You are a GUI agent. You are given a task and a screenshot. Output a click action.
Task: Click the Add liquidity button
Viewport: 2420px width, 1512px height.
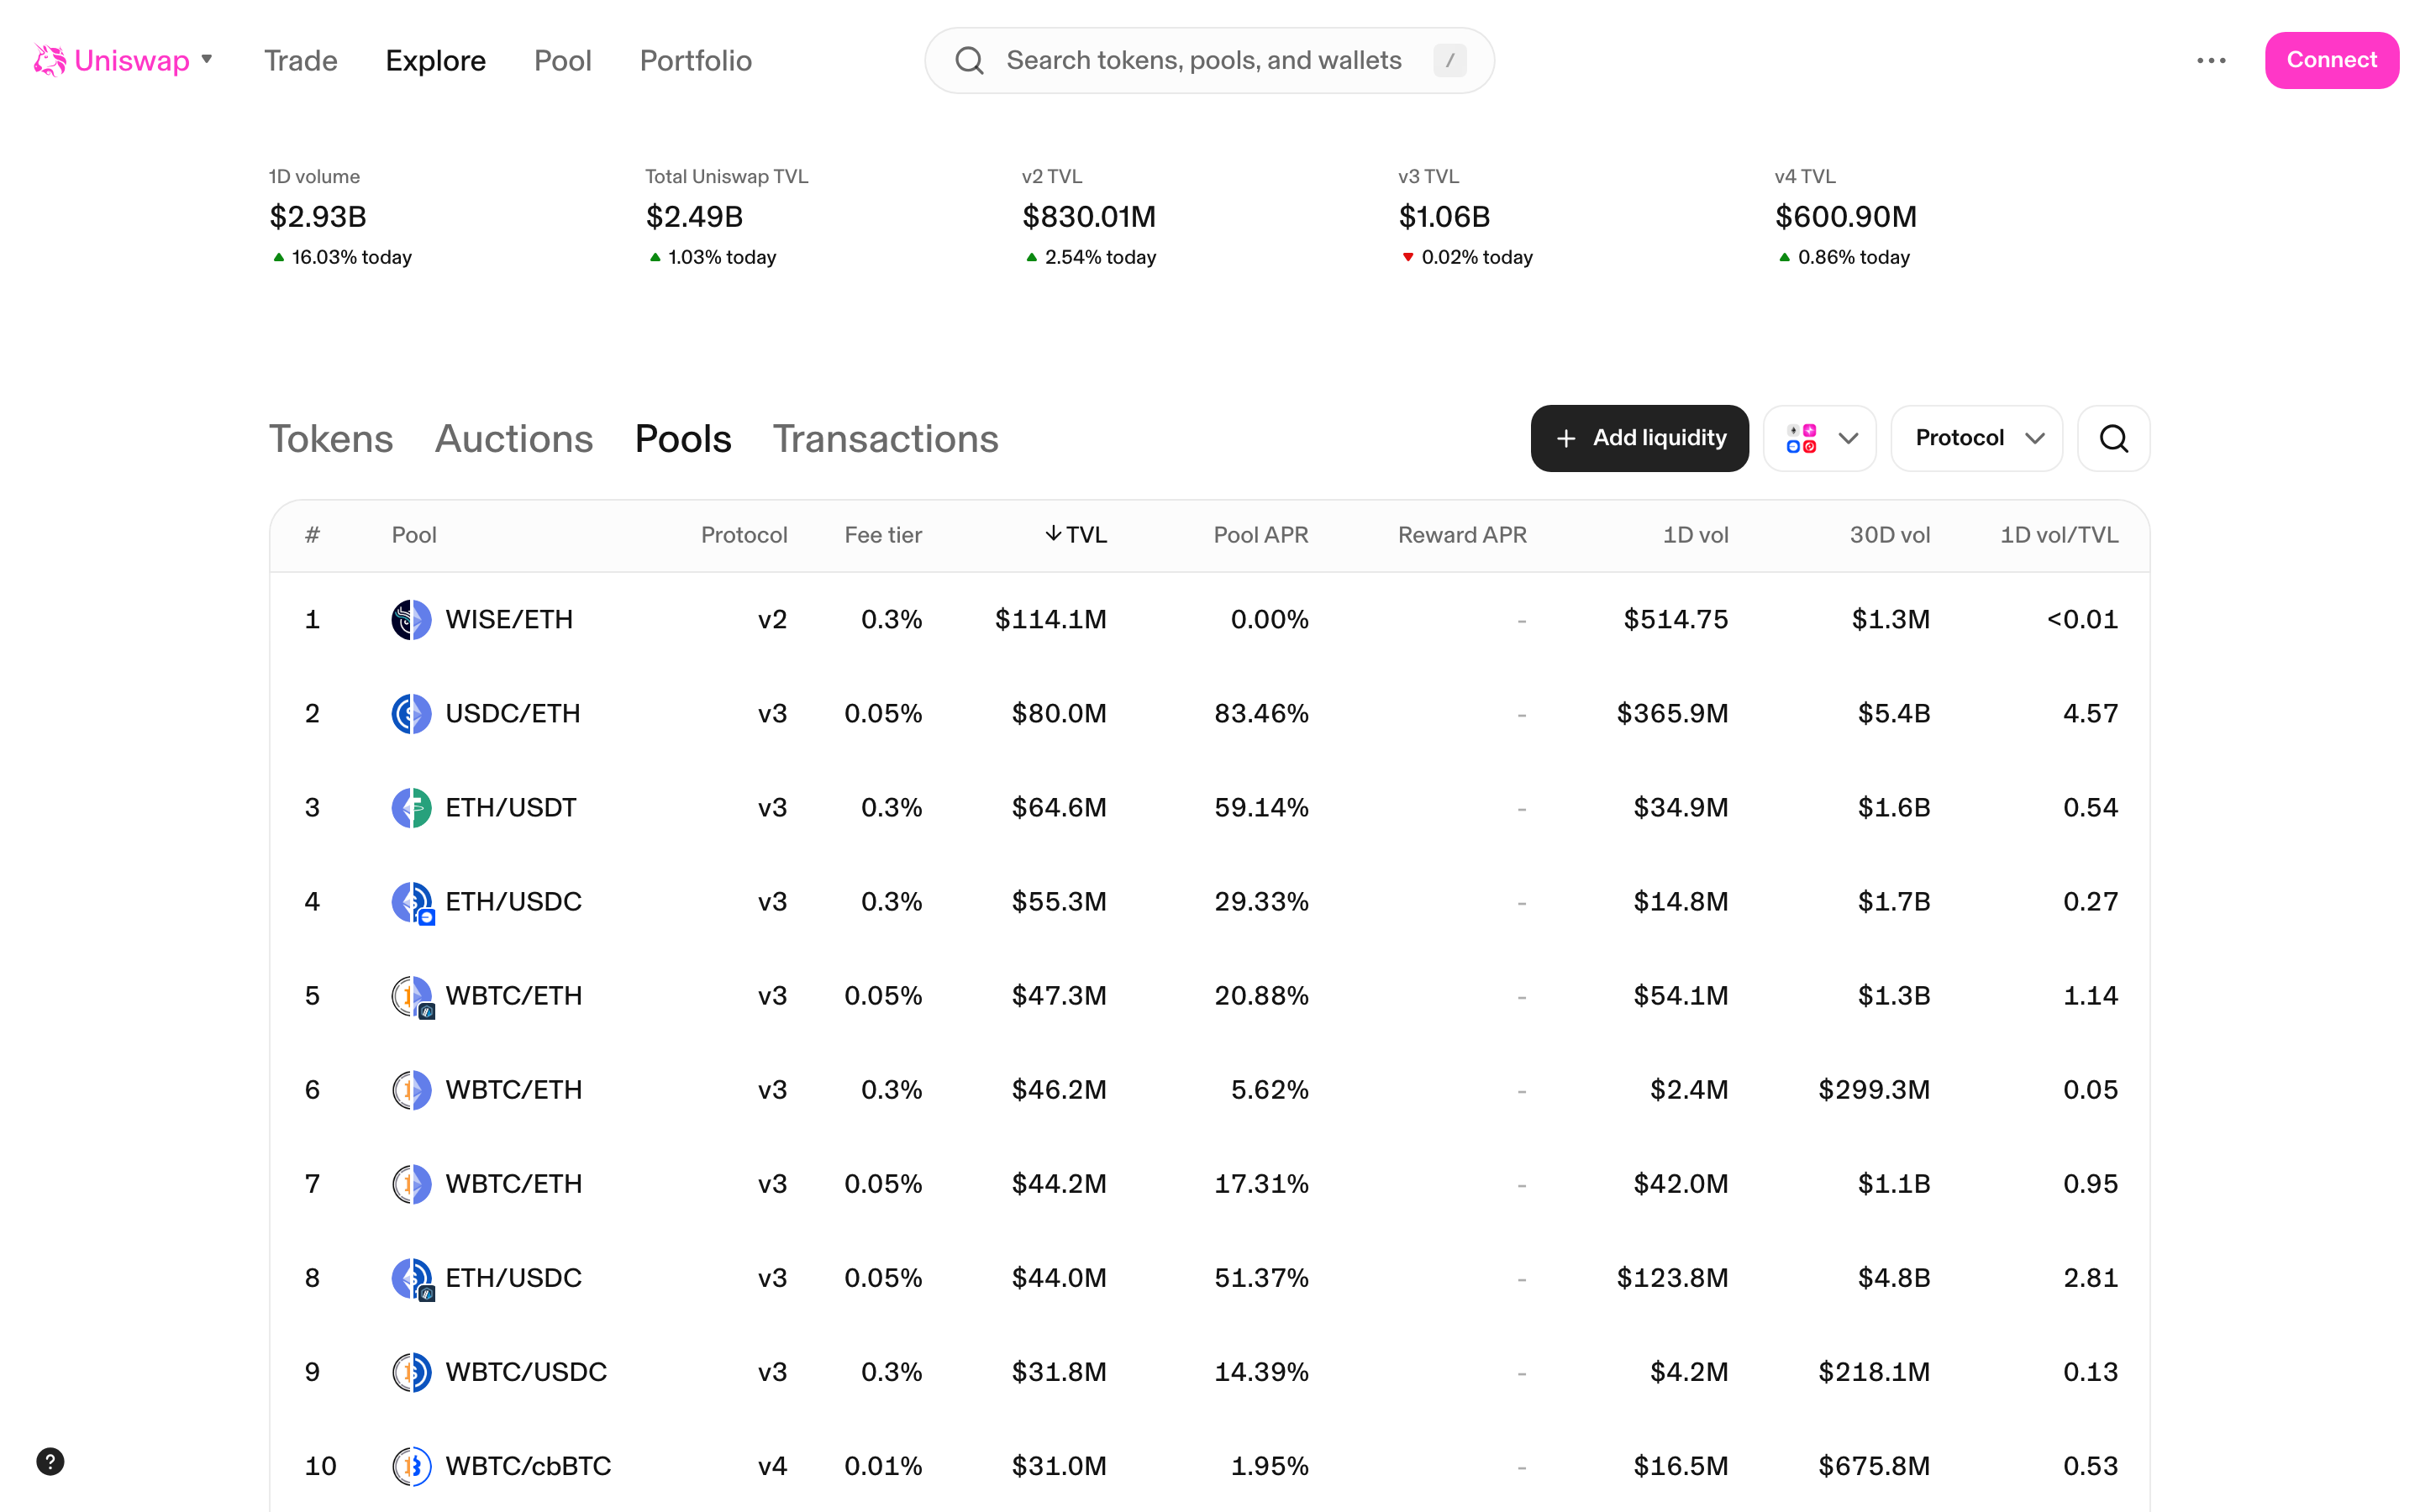[x=1639, y=438]
